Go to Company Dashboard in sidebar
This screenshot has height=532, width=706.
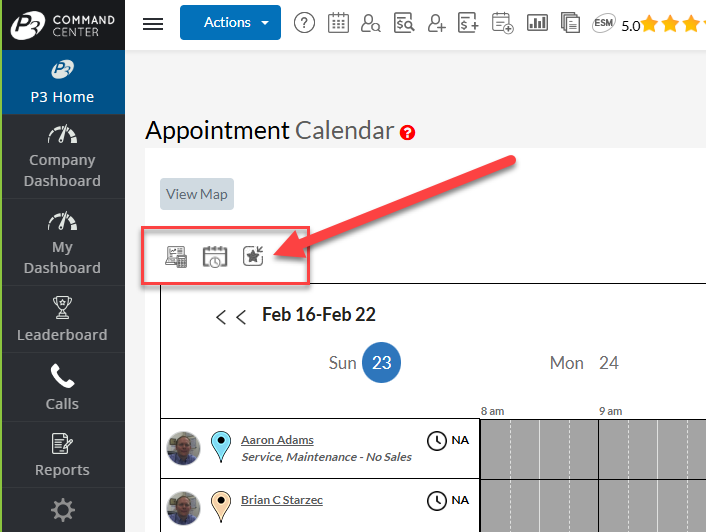62,158
